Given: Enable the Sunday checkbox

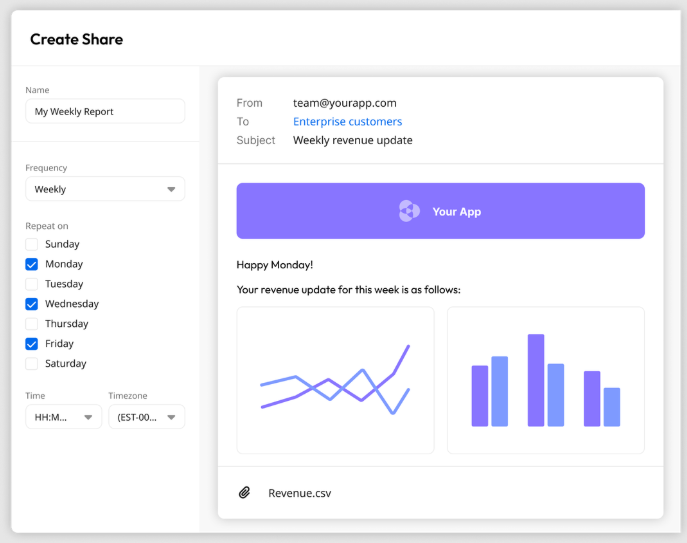Looking at the screenshot, I should pos(32,244).
